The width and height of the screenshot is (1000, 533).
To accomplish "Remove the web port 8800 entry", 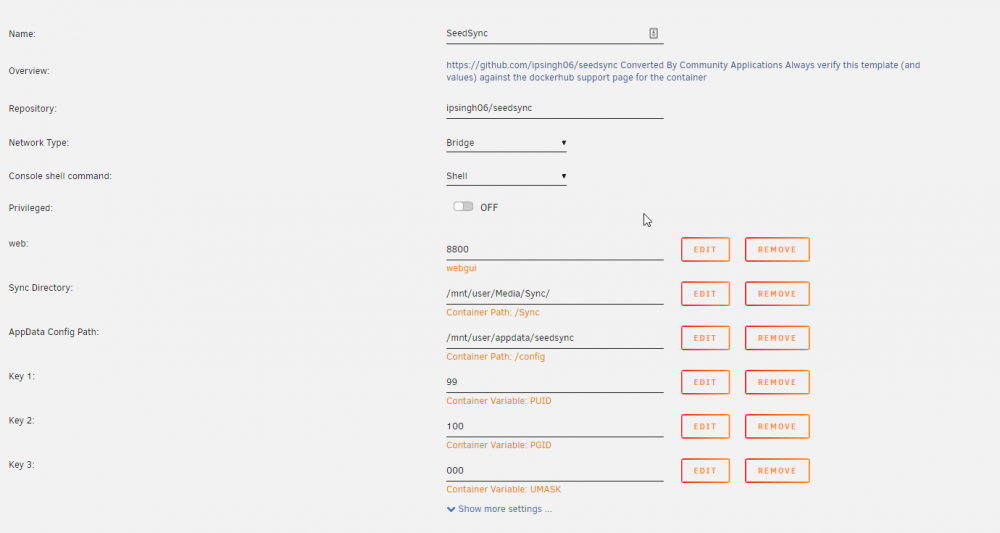I will click(x=777, y=249).
